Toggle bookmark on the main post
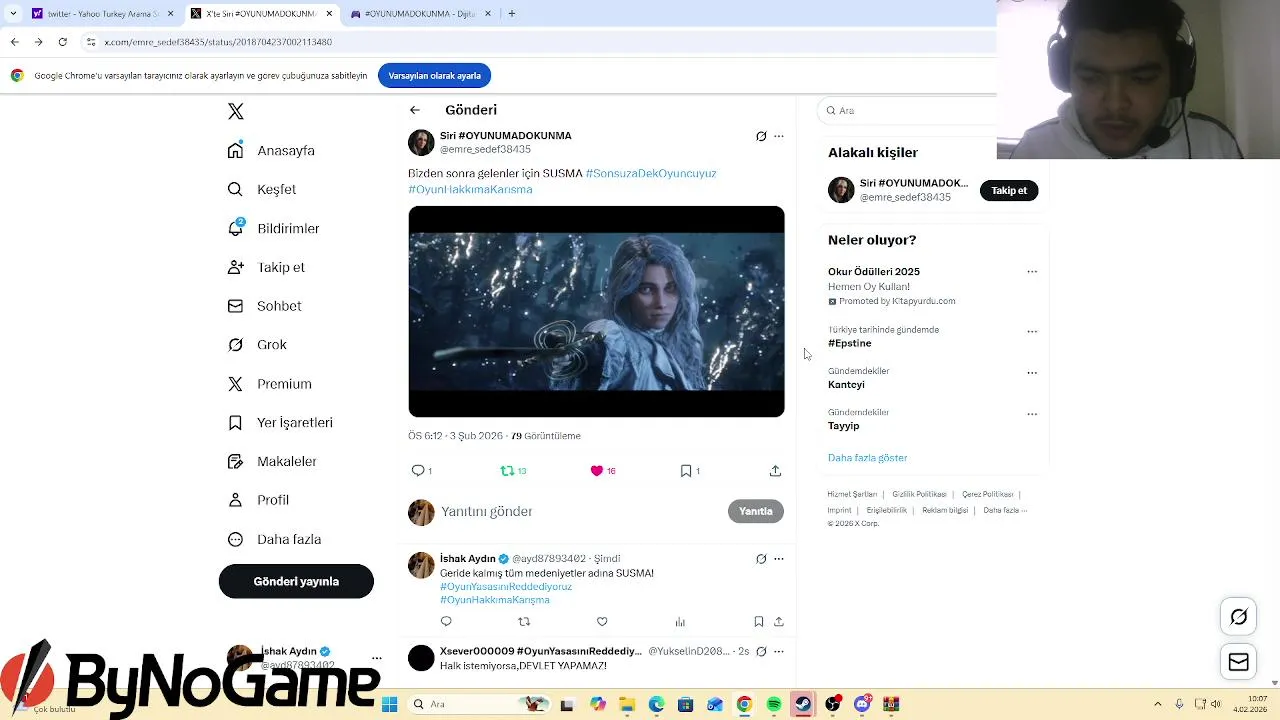The height and width of the screenshot is (720, 1280). [x=686, y=470]
